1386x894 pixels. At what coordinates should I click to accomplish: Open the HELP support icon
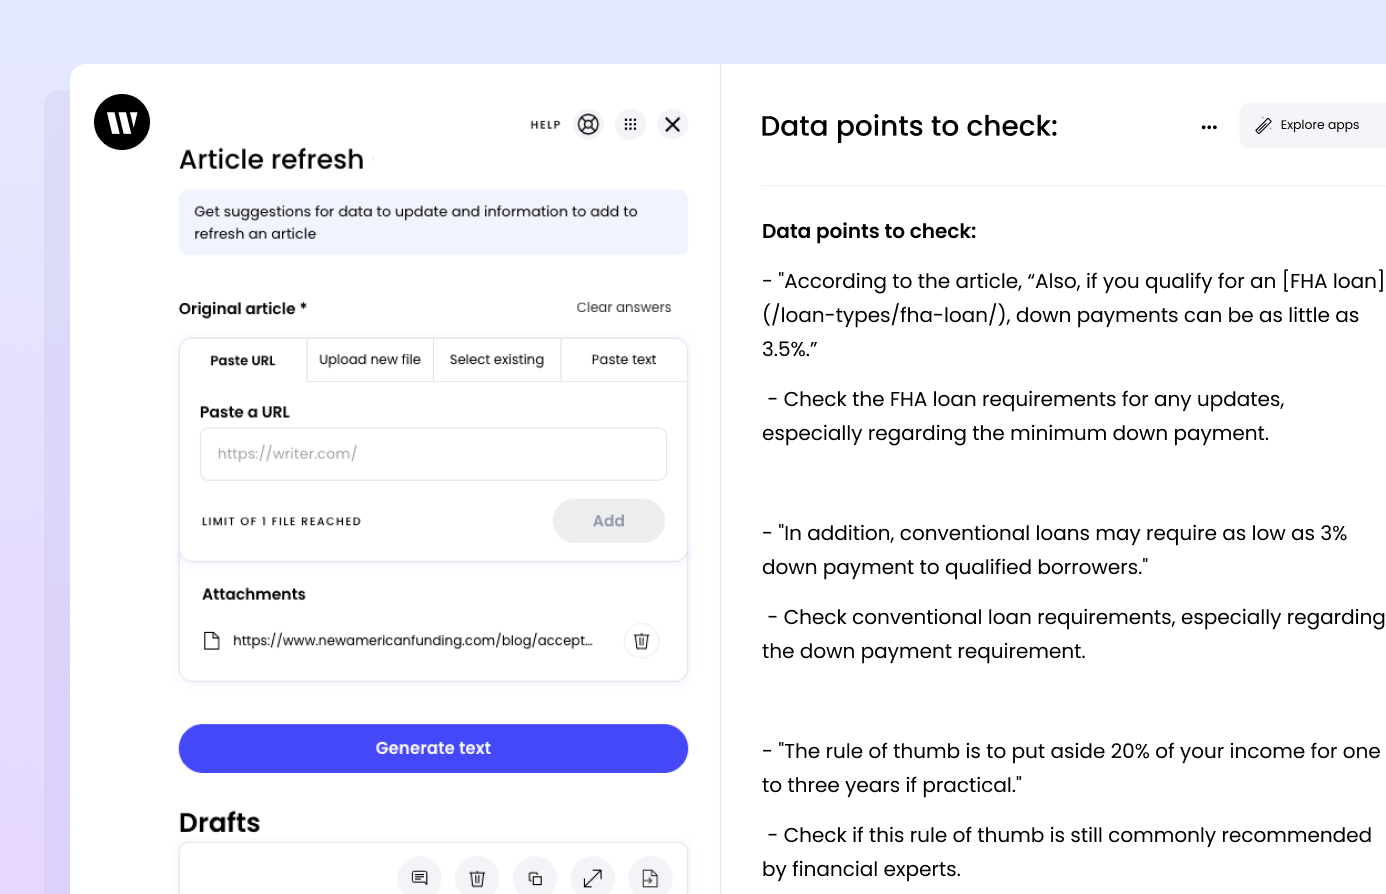click(x=588, y=124)
